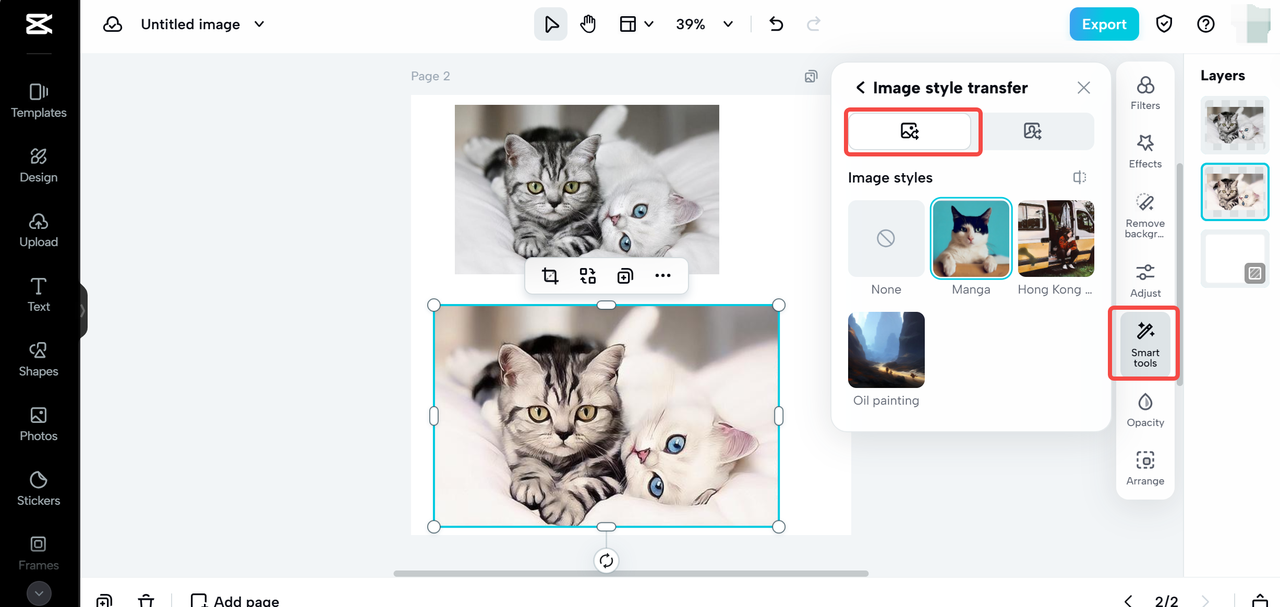Open the Effects tool
The width and height of the screenshot is (1280, 607).
(x=1145, y=150)
